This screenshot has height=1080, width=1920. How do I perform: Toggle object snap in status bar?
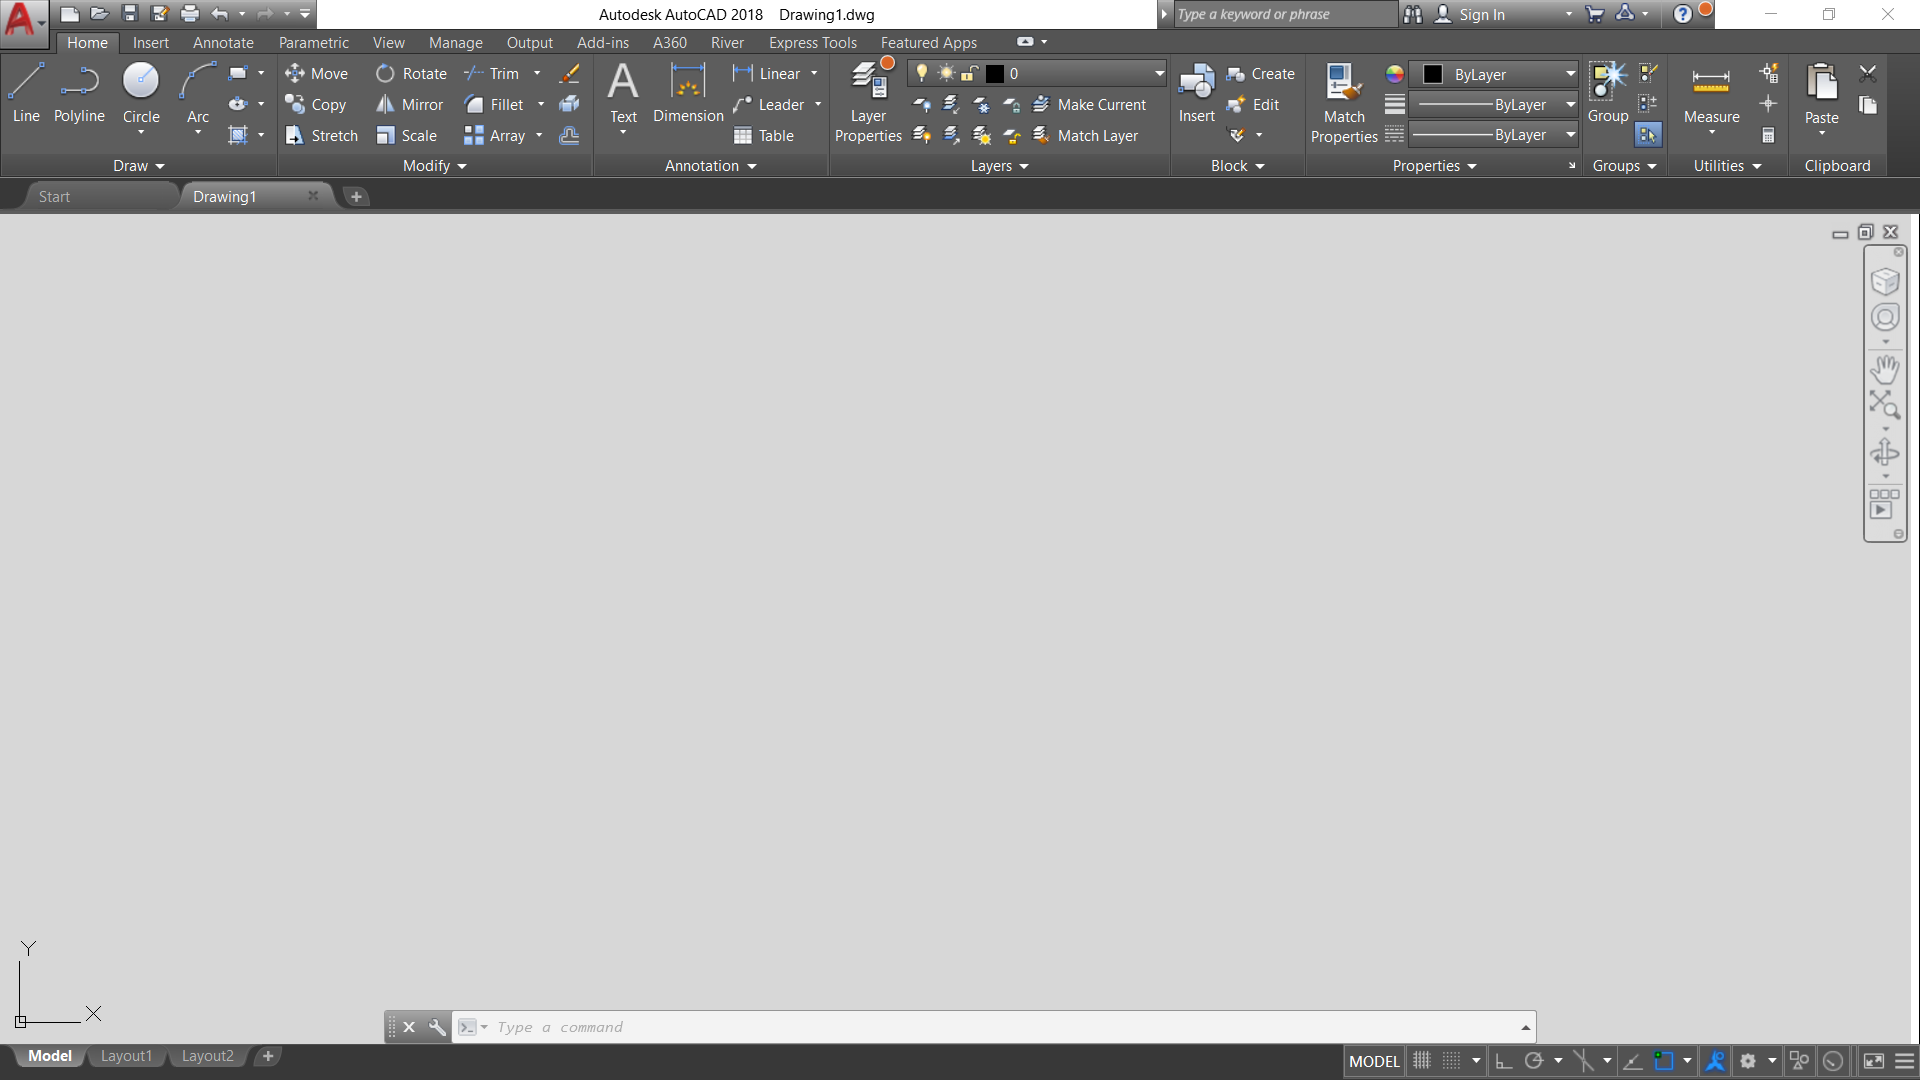tap(1664, 1061)
